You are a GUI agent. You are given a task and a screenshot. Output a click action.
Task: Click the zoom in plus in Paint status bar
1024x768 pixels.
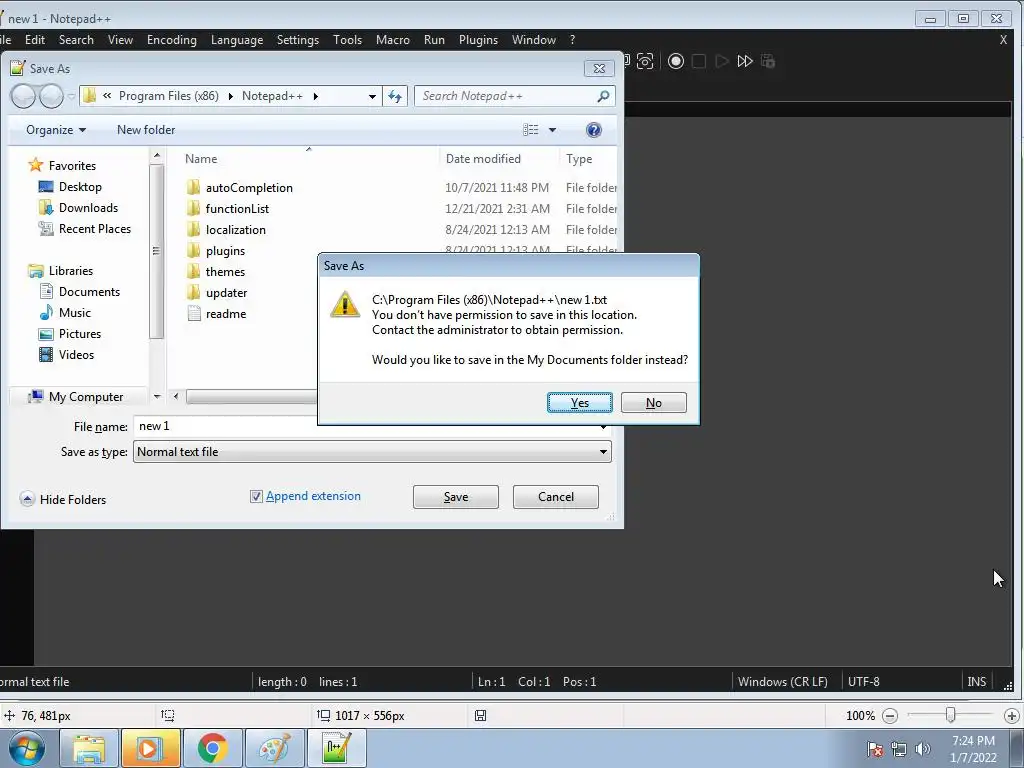point(1012,716)
